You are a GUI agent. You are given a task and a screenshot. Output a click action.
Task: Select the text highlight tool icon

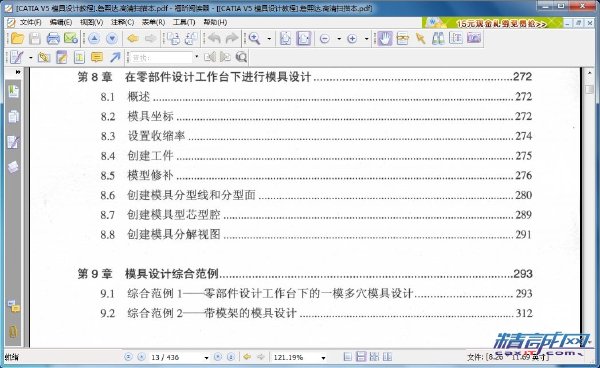(79, 58)
